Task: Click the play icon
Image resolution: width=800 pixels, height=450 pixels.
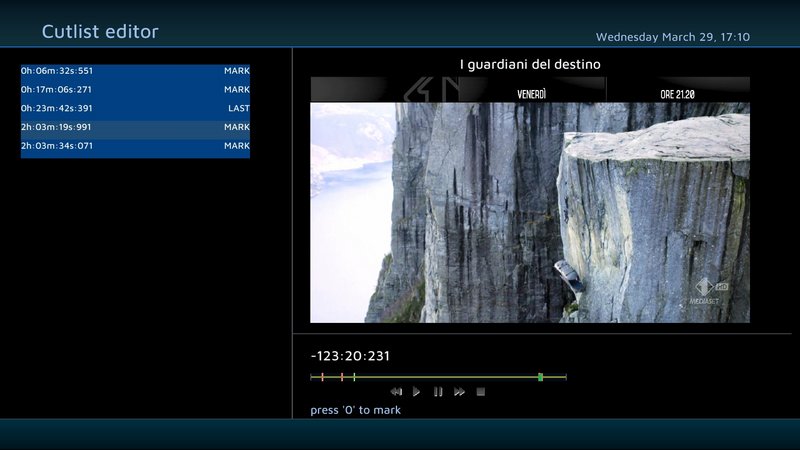Action: 416,392
